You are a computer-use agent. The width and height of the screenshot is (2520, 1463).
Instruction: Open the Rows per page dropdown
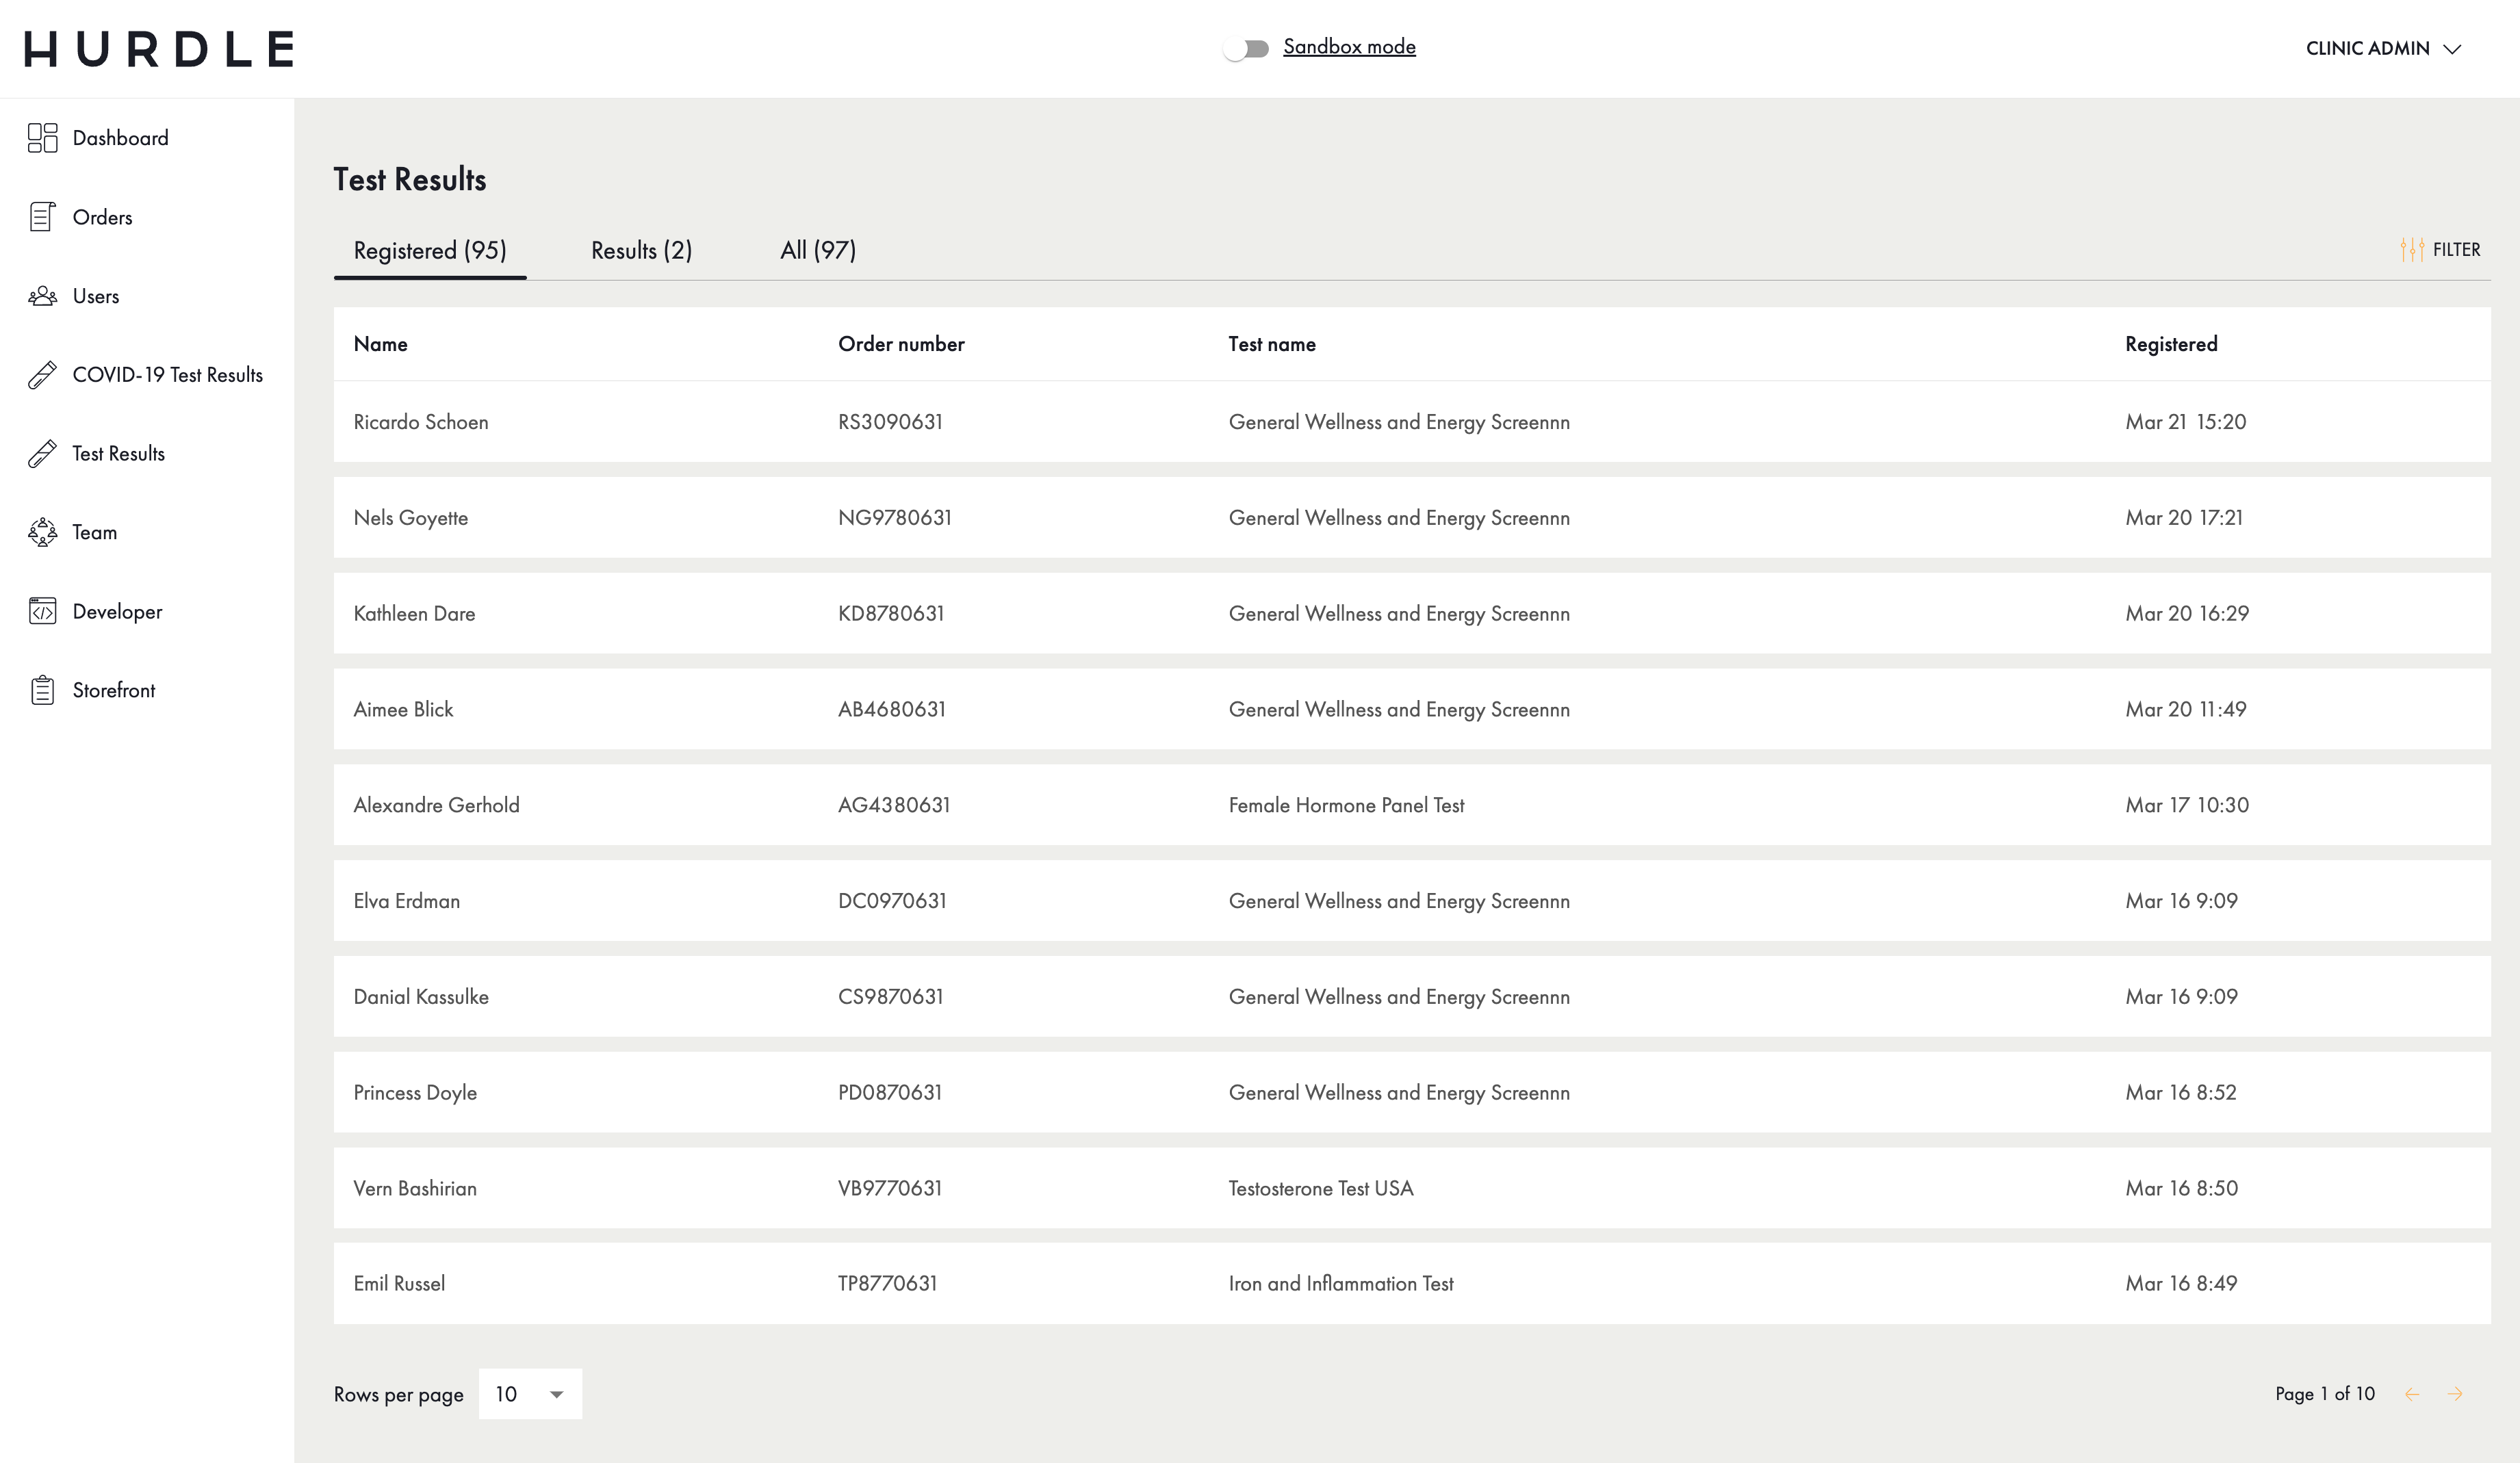[x=530, y=1394]
